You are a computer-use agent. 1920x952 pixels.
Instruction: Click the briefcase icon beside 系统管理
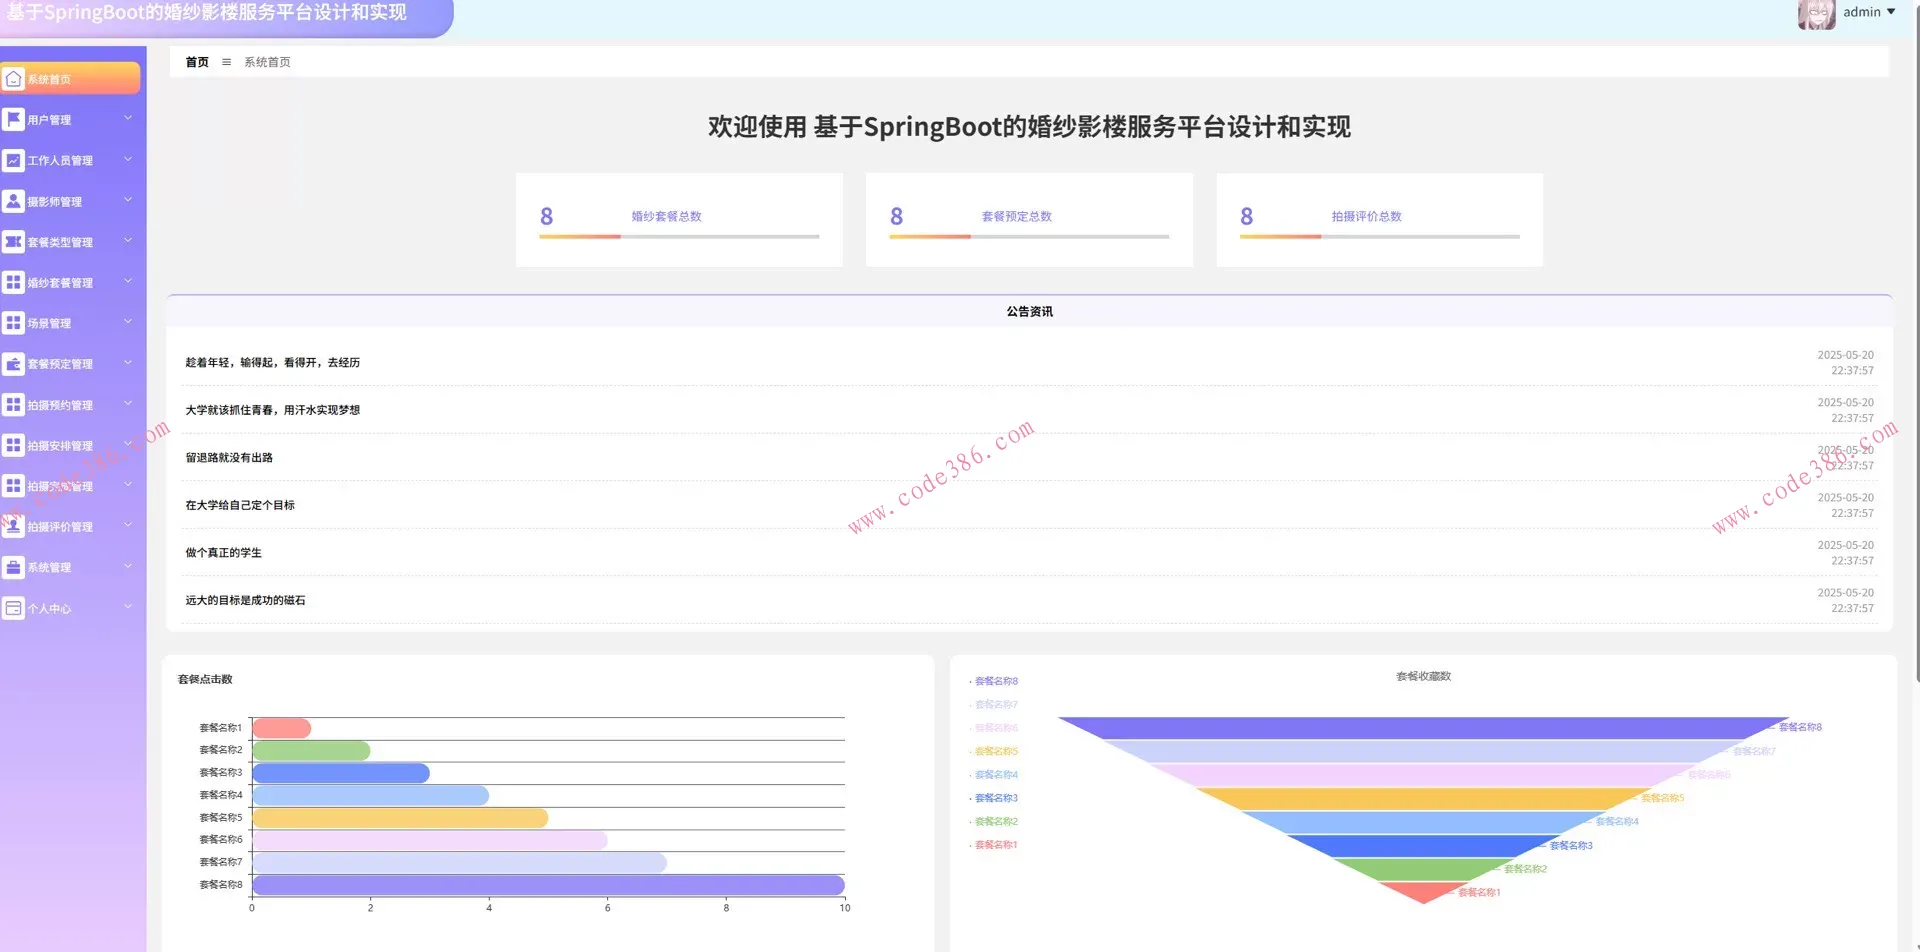[x=13, y=567]
